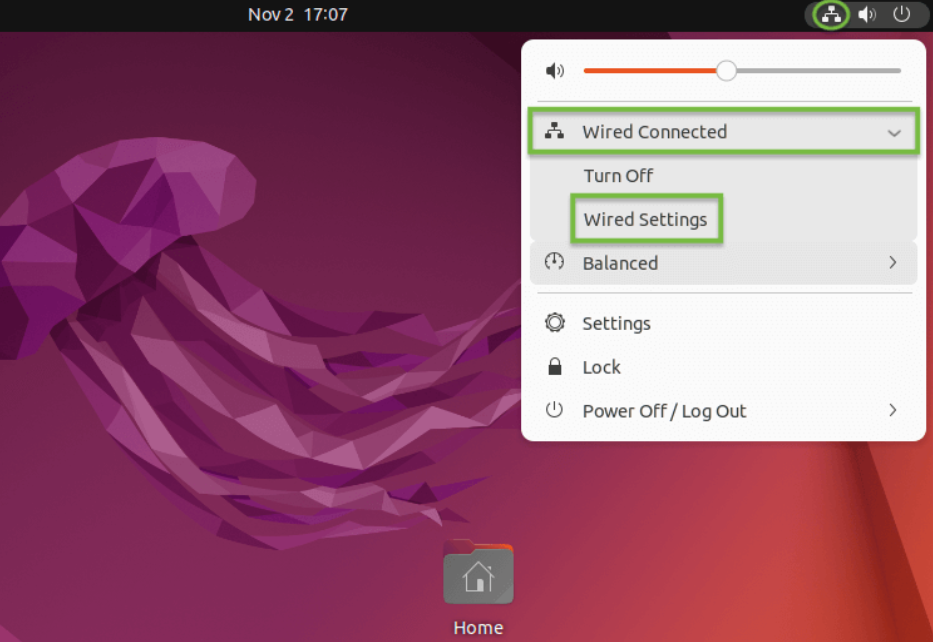This screenshot has height=642, width=933.
Task: Expand the Power Off / Log Out submenu
Action: (893, 410)
